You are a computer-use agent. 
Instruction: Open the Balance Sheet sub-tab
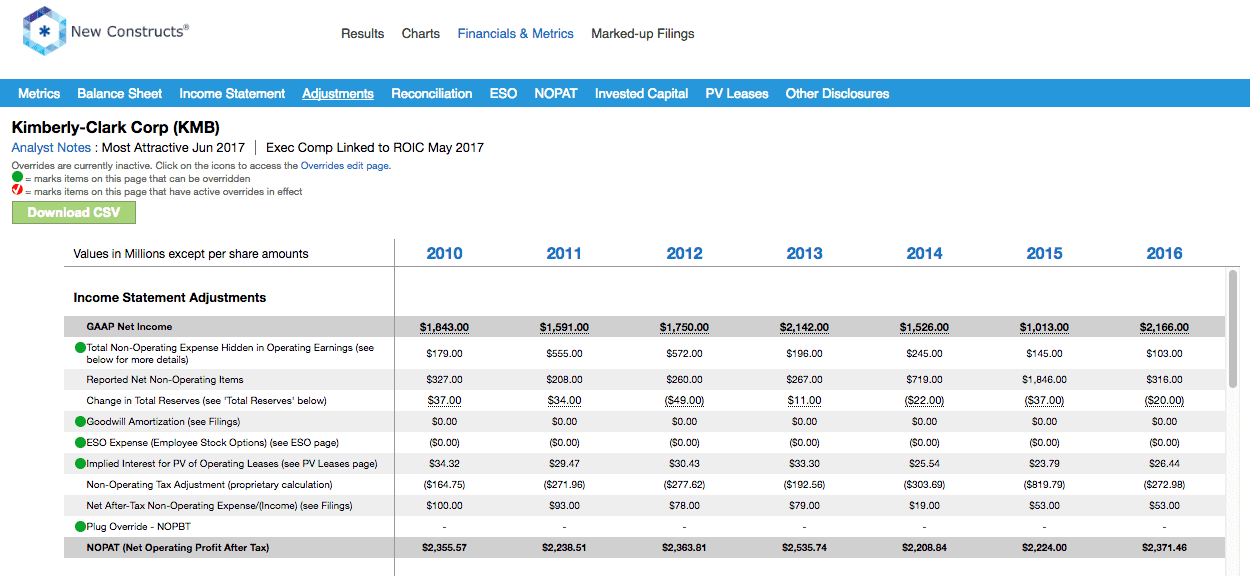(120, 94)
